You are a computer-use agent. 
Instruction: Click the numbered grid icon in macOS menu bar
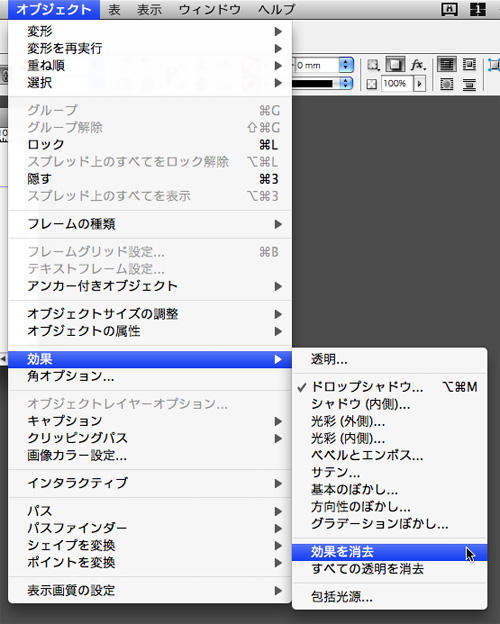tap(478, 9)
